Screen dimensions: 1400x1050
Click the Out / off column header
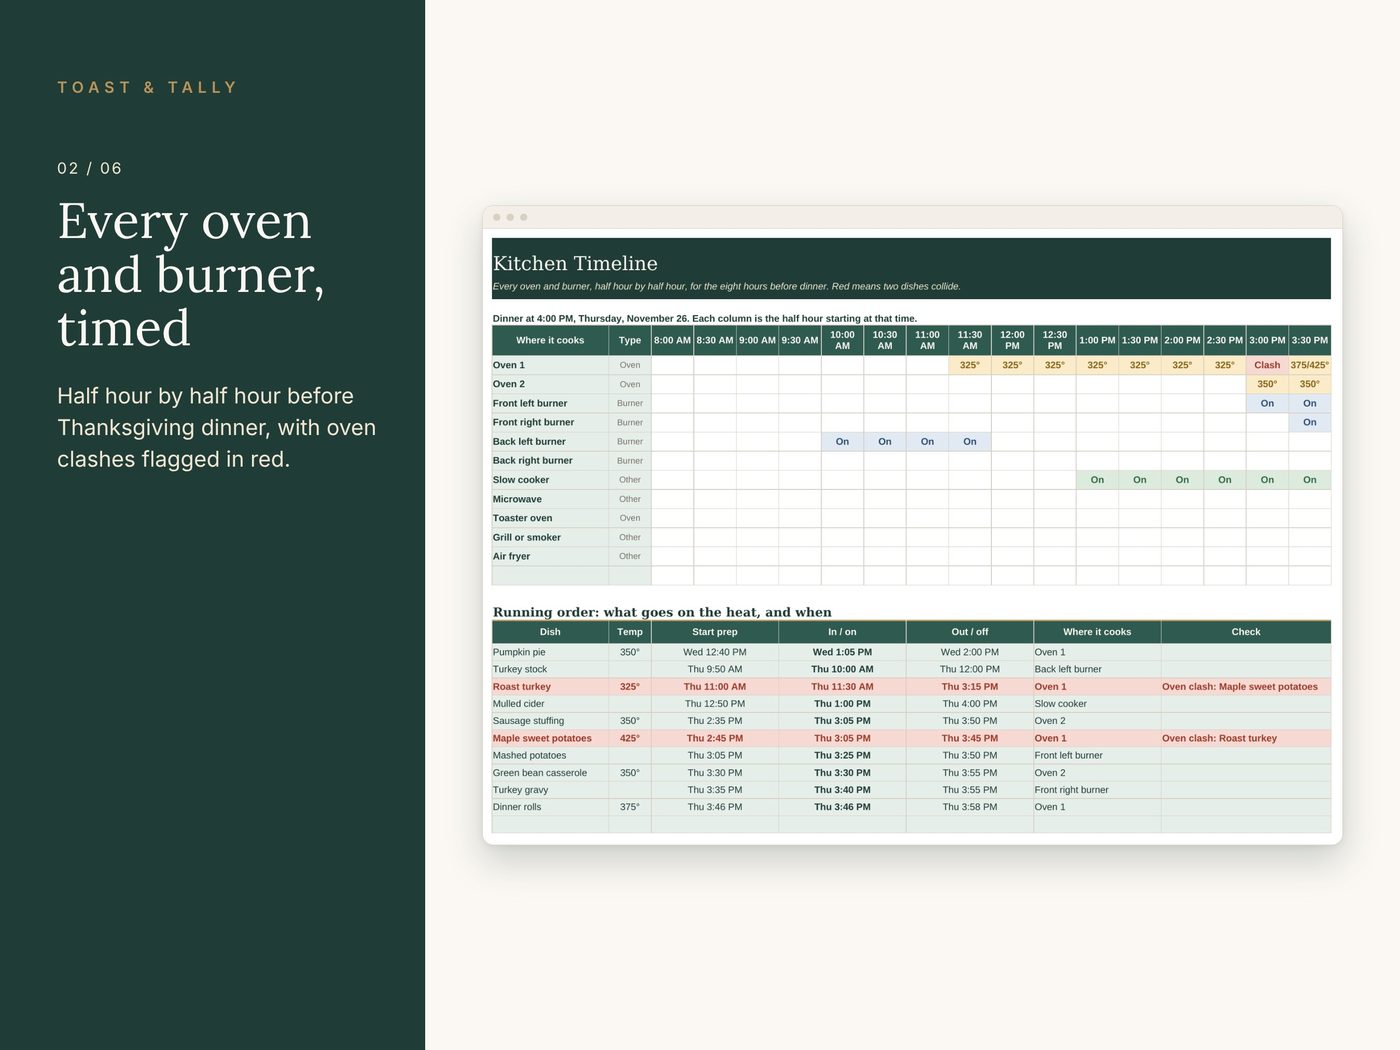click(970, 632)
